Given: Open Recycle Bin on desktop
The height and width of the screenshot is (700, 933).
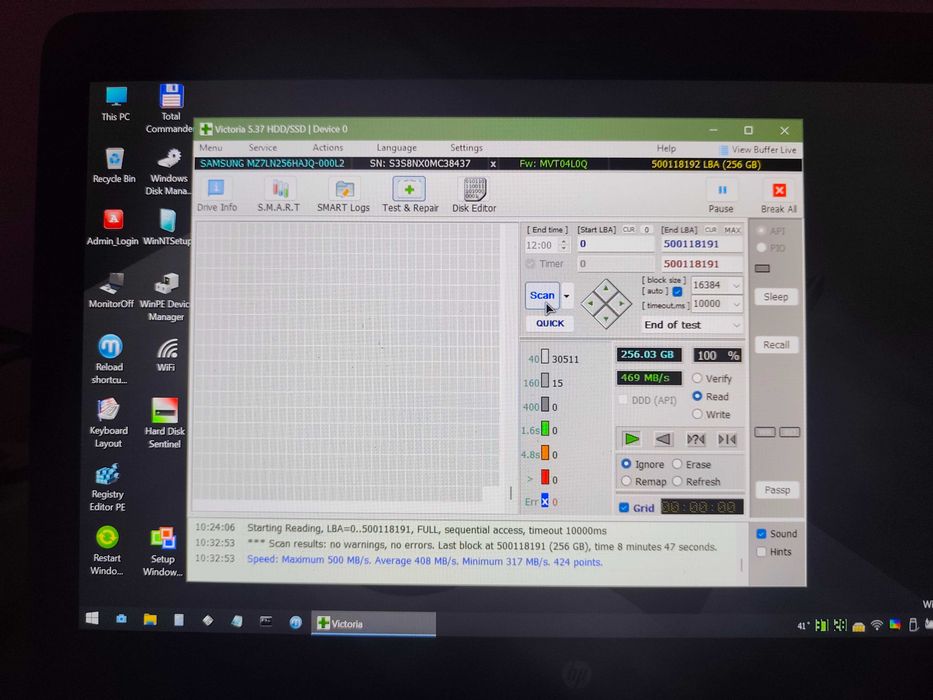Looking at the screenshot, I should tap(114, 165).
